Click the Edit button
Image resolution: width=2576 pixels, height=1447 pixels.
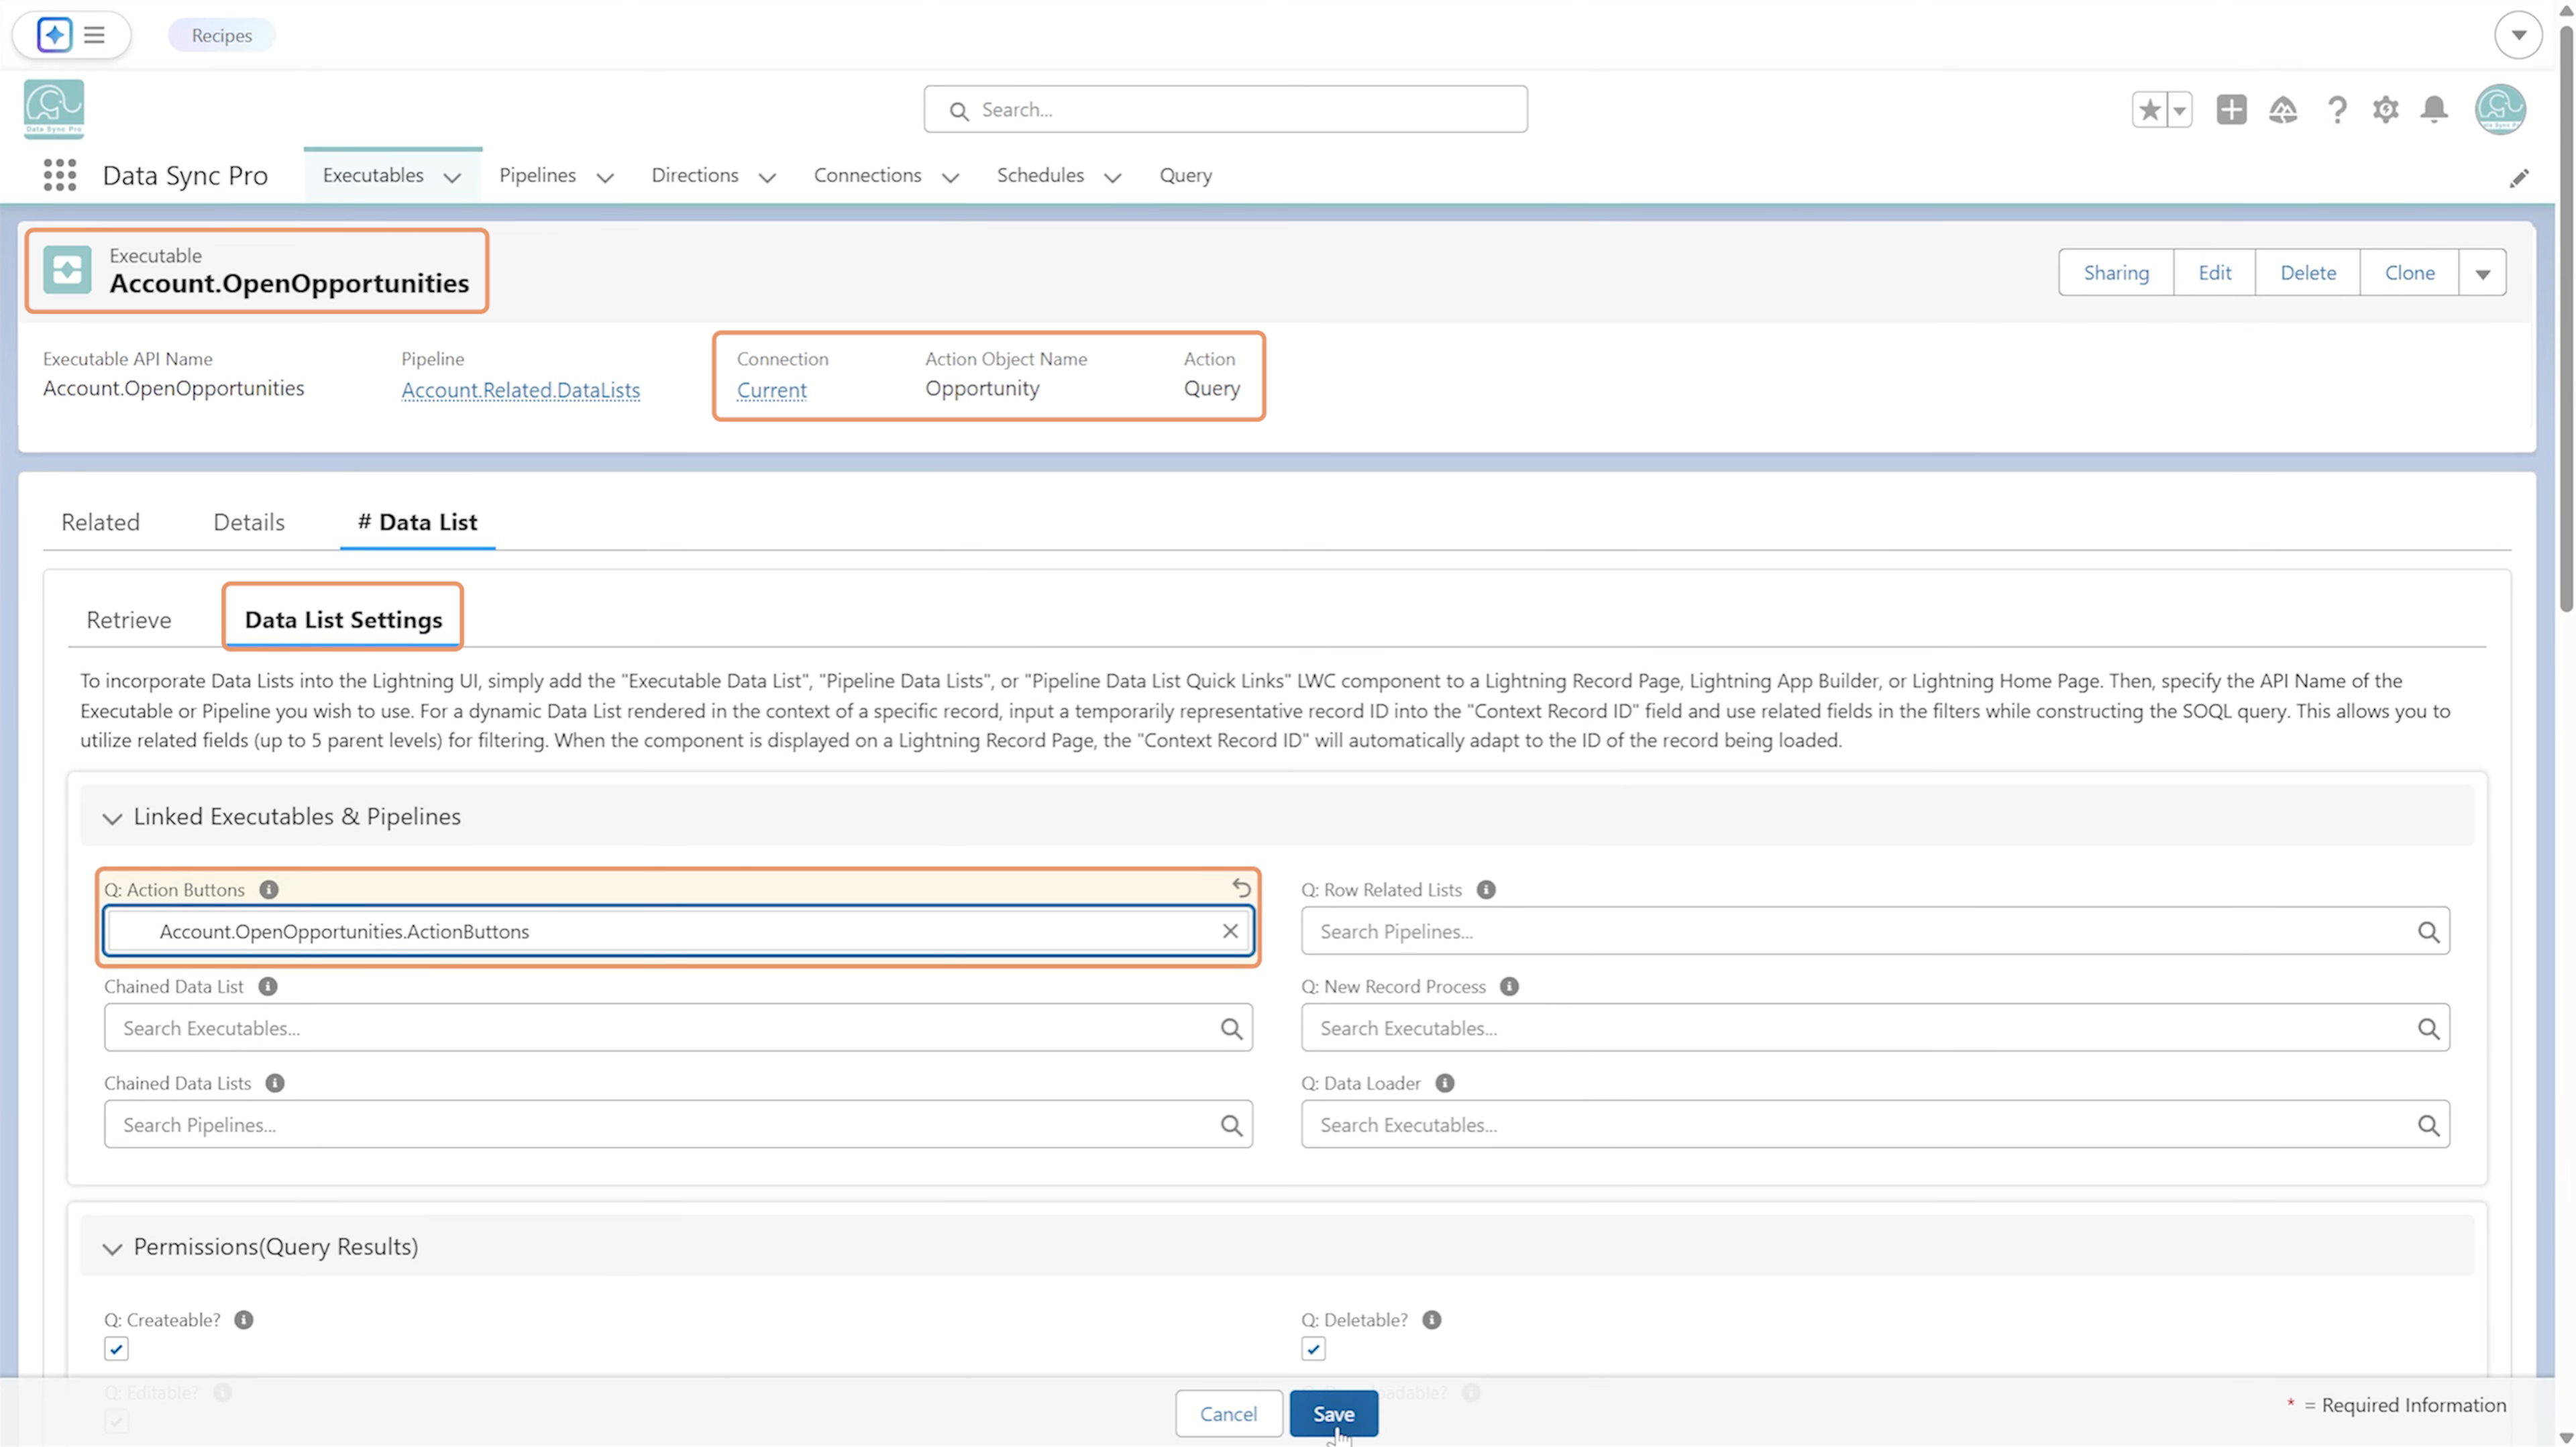[2214, 273]
